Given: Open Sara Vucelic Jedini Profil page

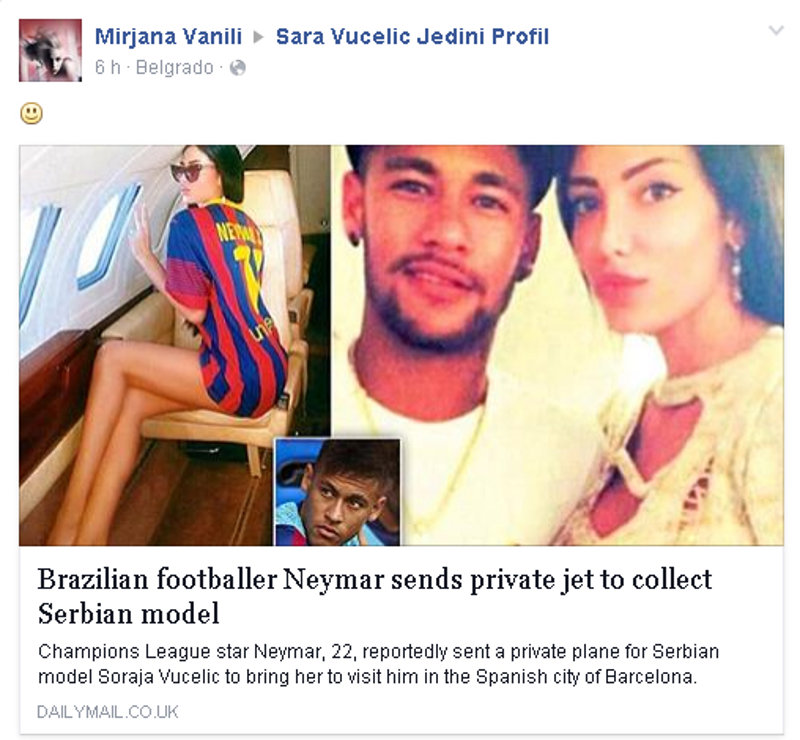Looking at the screenshot, I should (x=412, y=37).
